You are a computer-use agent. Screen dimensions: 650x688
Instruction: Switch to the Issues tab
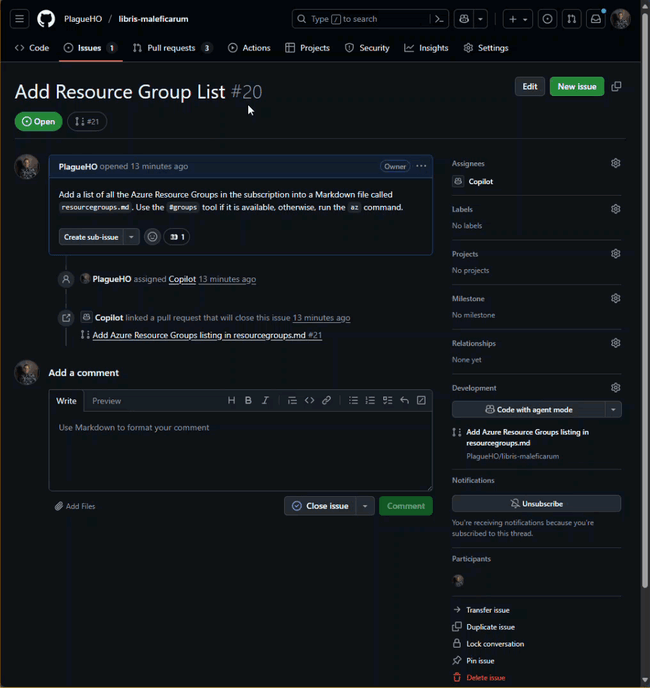click(90, 48)
